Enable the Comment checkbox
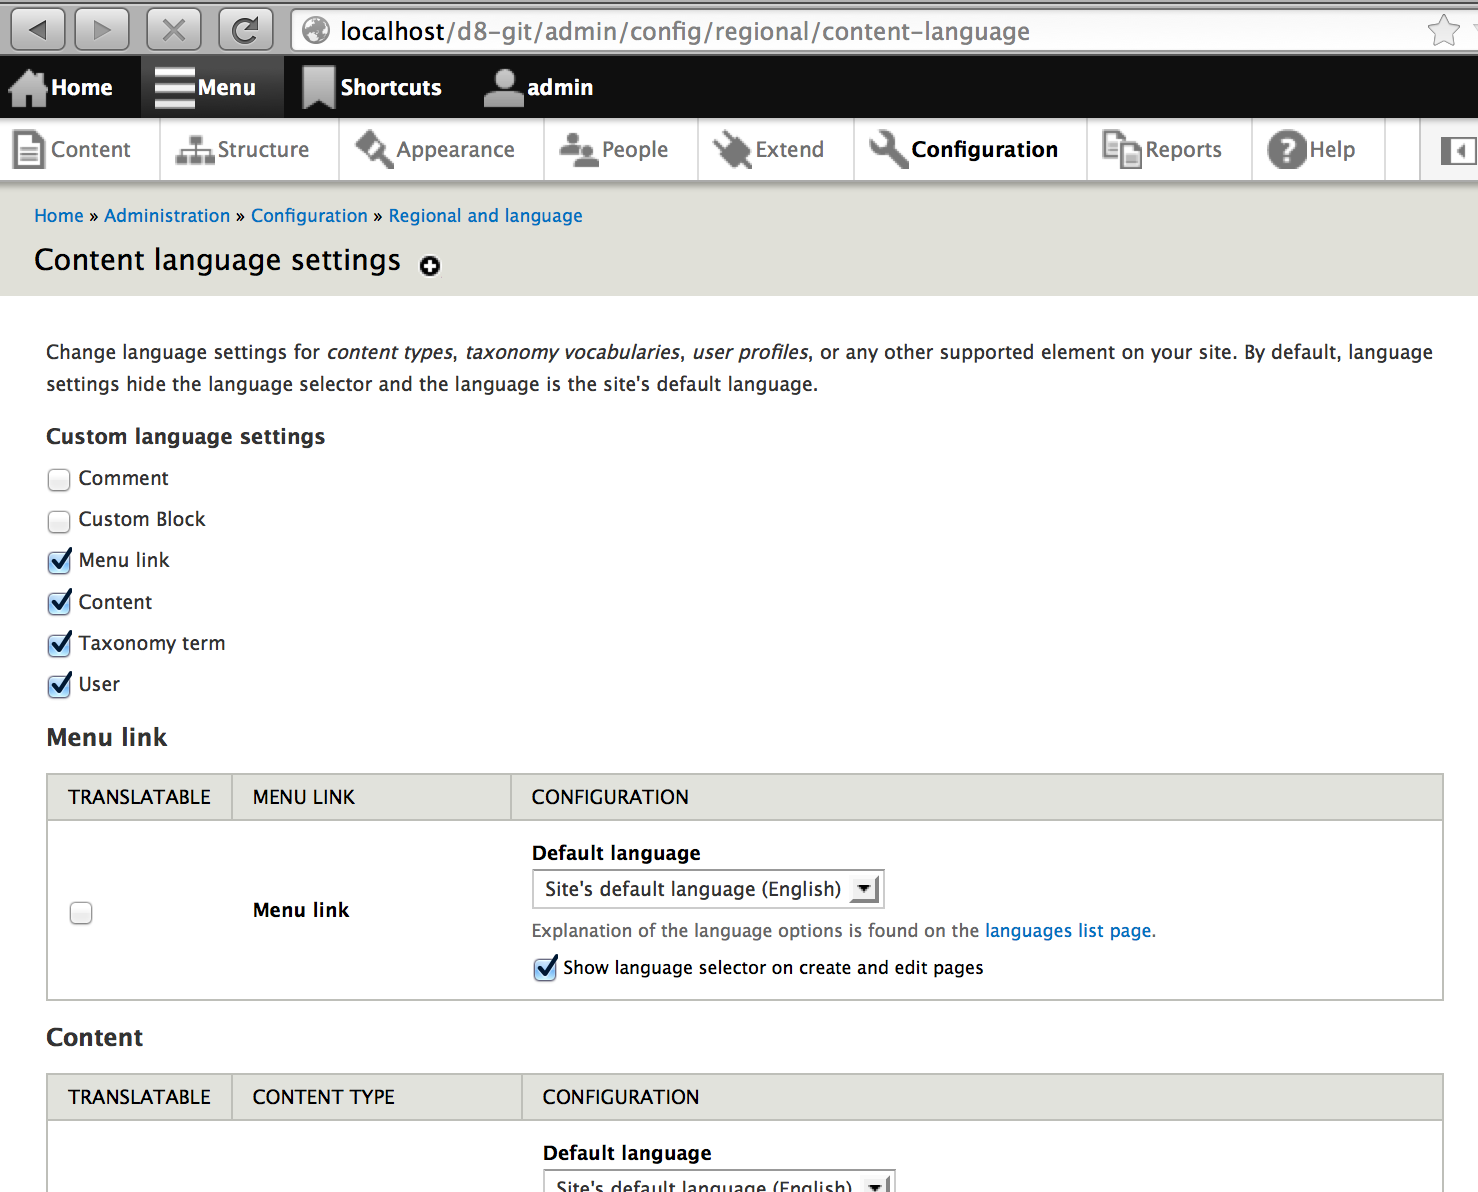The width and height of the screenshot is (1478, 1192). pos(59,480)
